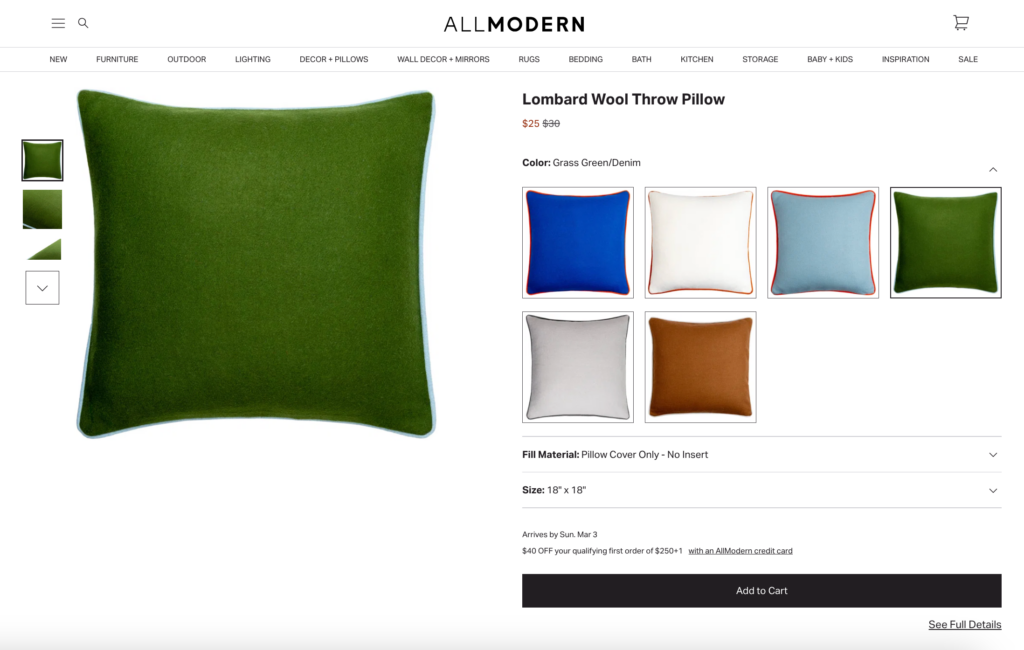View the second pillow close-up thumbnail
Screen dimensions: 1024x650
42,209
